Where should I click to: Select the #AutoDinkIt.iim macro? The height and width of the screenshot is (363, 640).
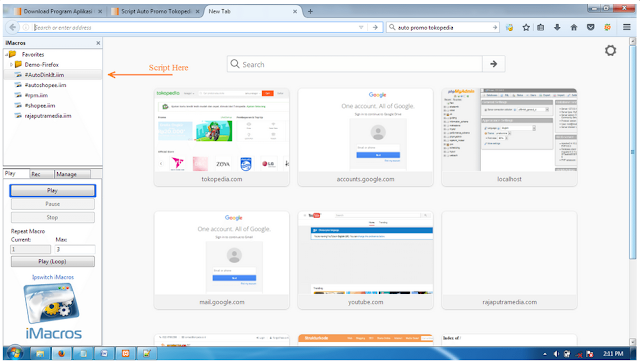point(44,75)
